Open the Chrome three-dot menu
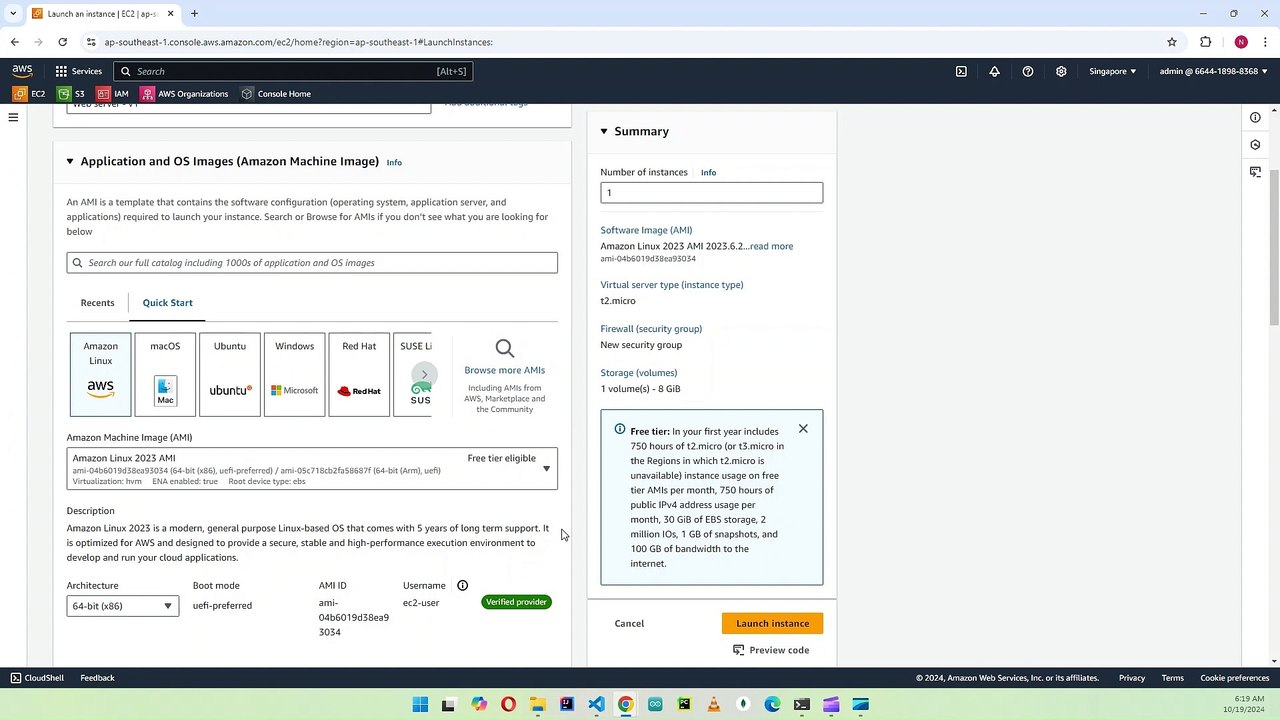The image size is (1280, 720). [1265, 42]
